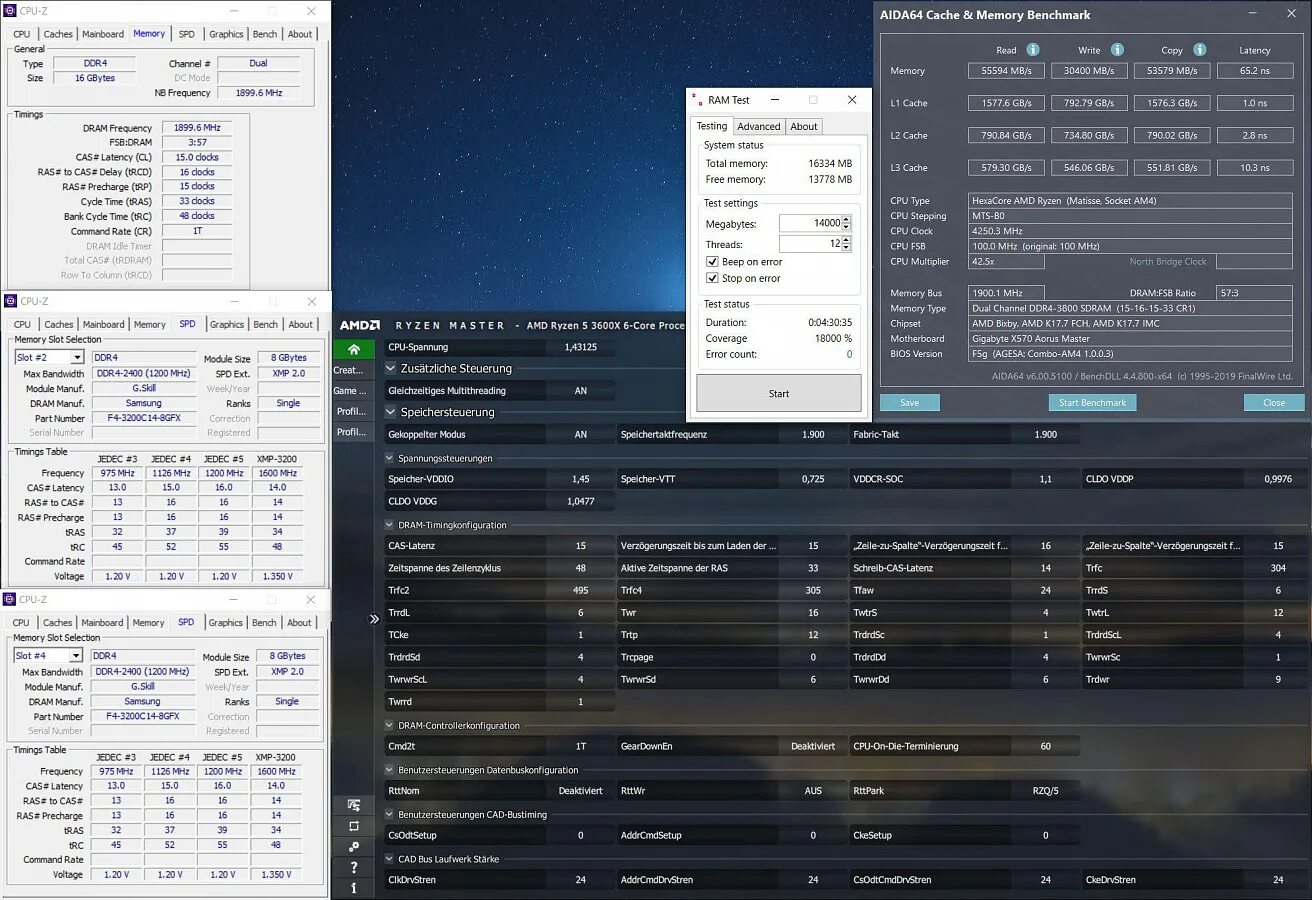Image resolution: width=1312 pixels, height=900 pixels.
Task: Click GearDownEn value Deaktiviert
Action: point(813,746)
